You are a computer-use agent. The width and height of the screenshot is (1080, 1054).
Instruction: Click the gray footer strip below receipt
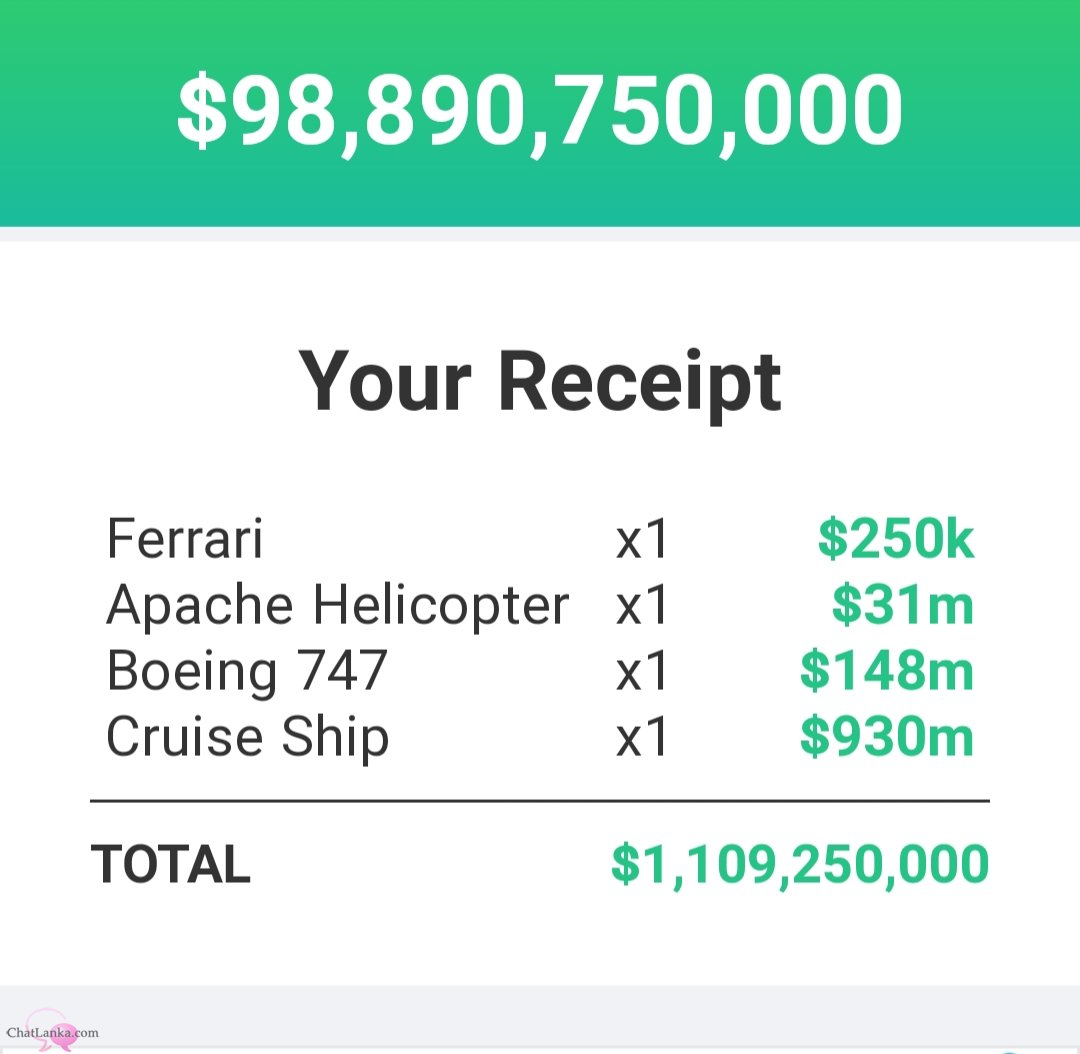(x=540, y=1019)
